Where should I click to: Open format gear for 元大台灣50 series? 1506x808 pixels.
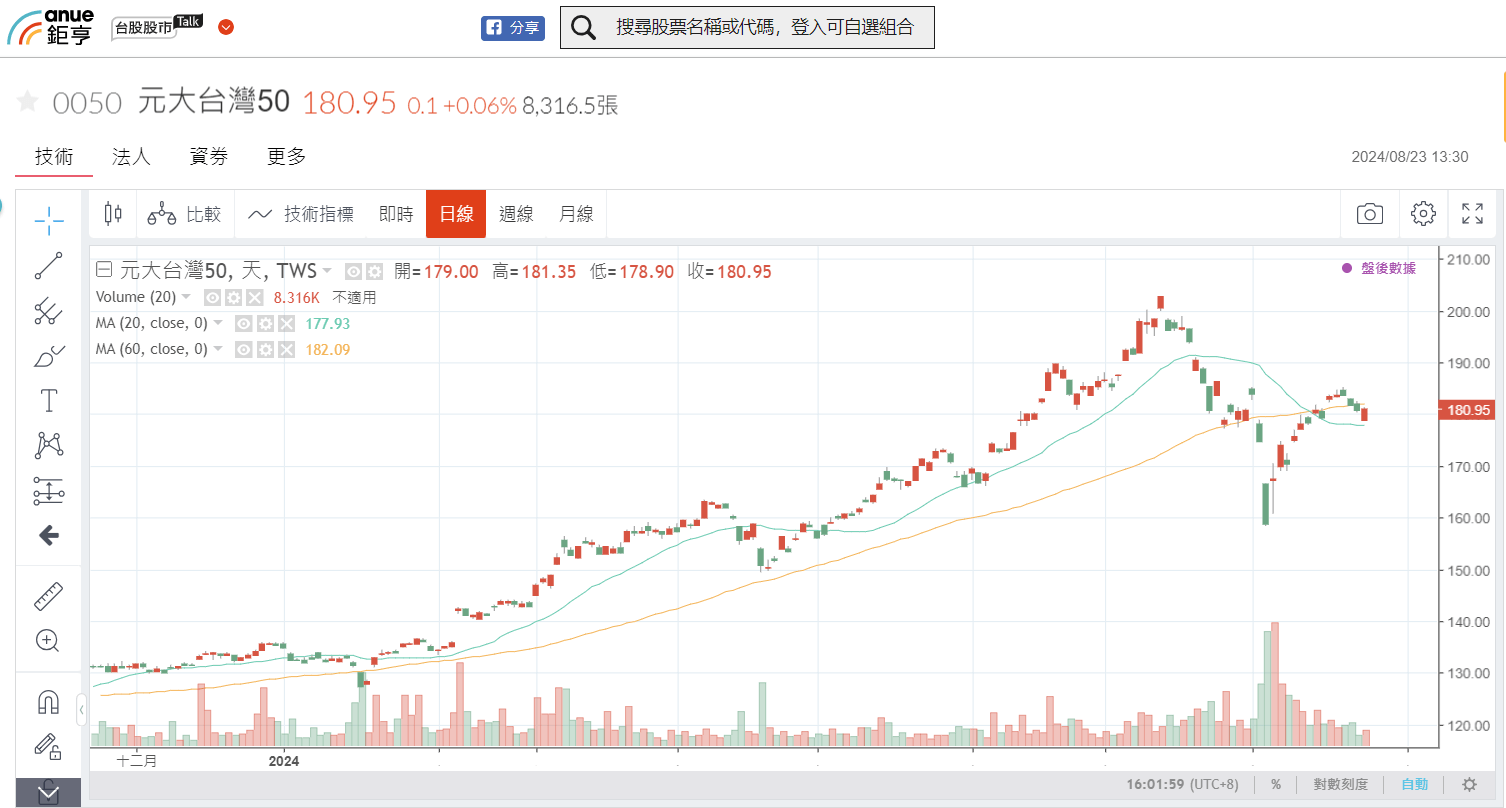[x=374, y=271]
